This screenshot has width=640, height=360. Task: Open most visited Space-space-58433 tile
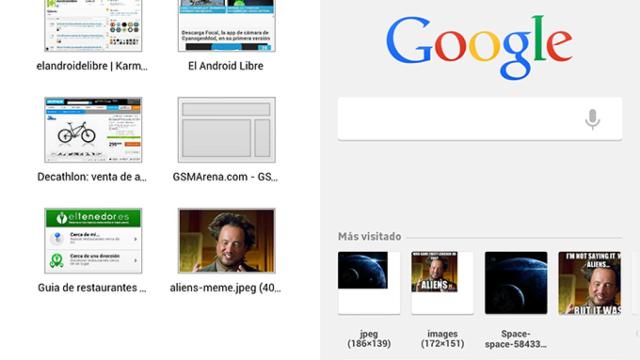point(516,283)
